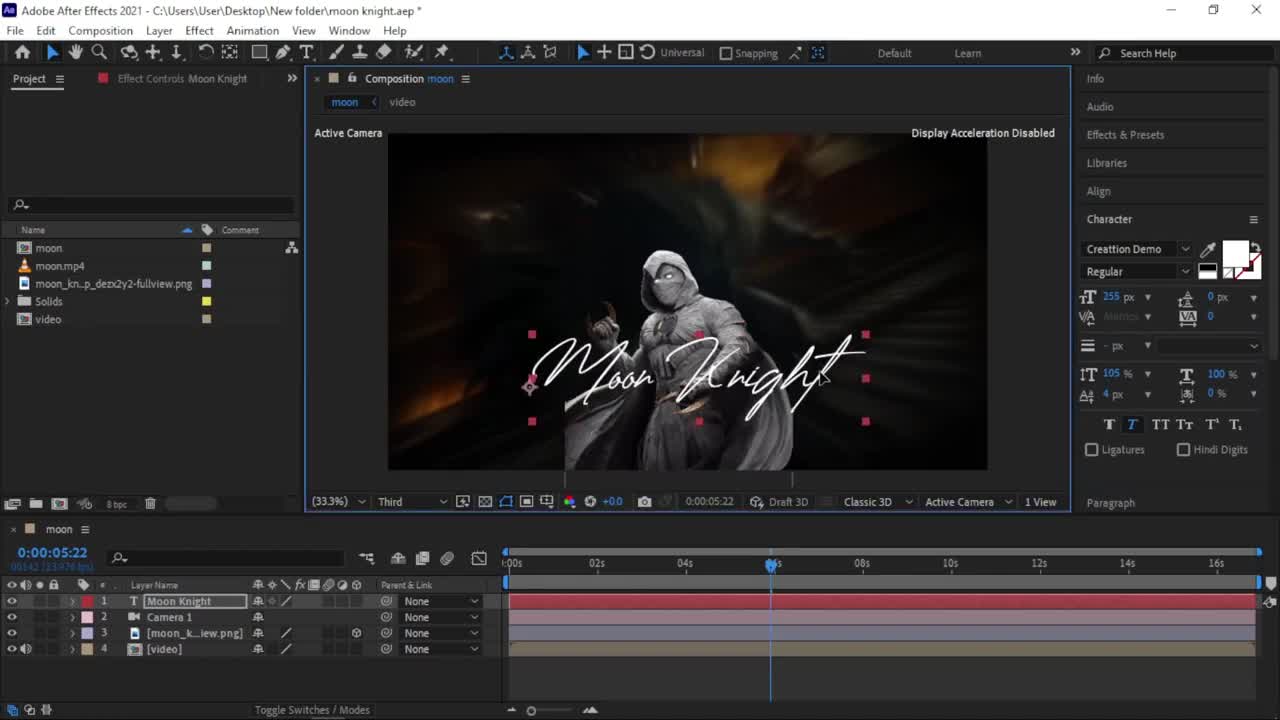This screenshot has height=720, width=1280.
Task: Select the Roto Brush tool
Action: [x=413, y=53]
